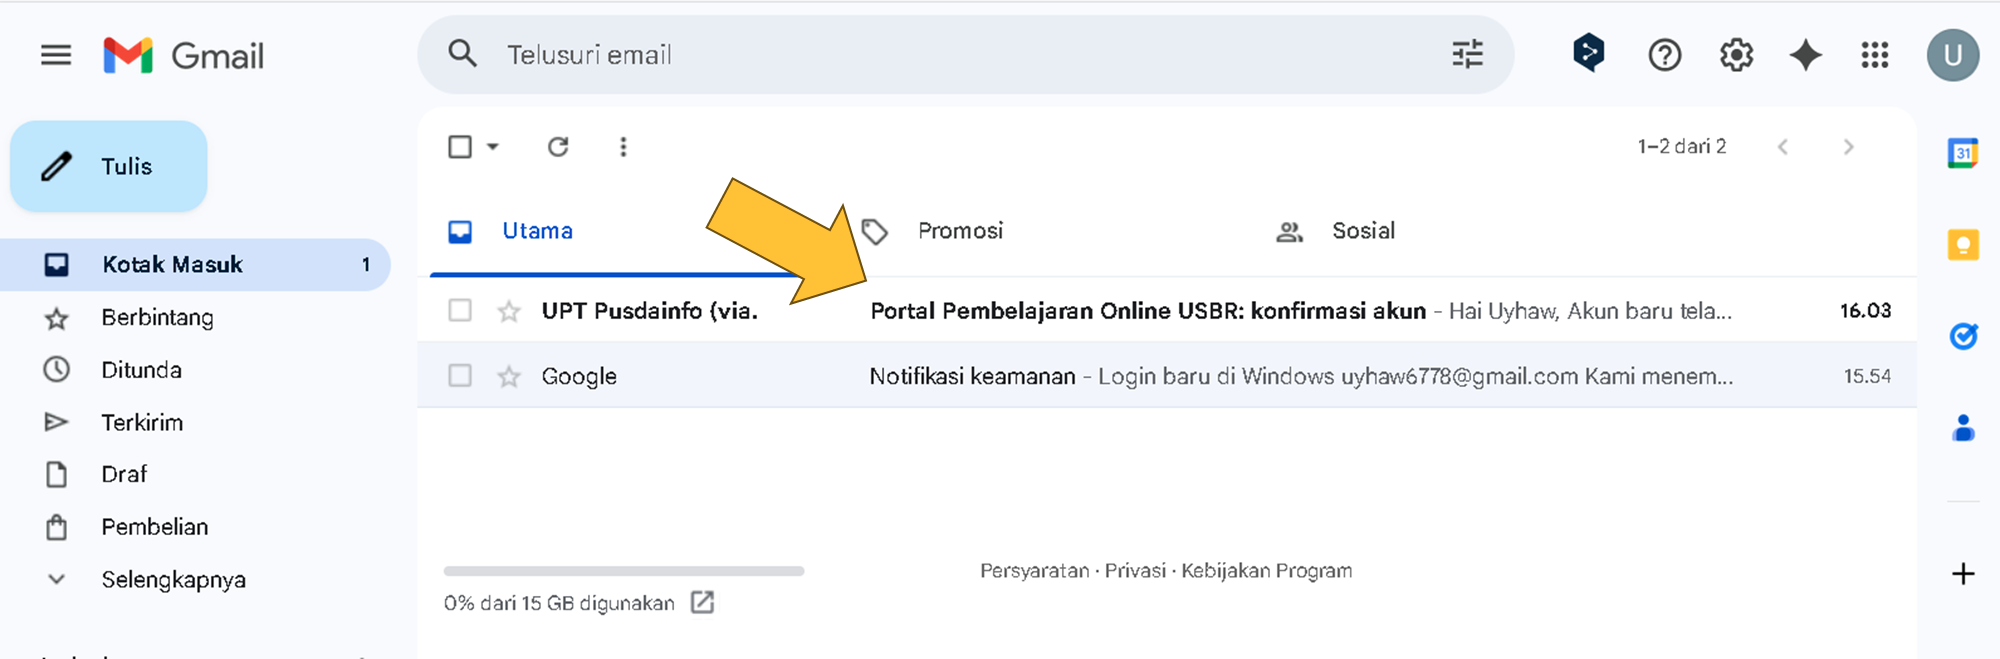The image size is (2000, 659).
Task: Switch to the Sosial tab
Action: pos(1362,231)
